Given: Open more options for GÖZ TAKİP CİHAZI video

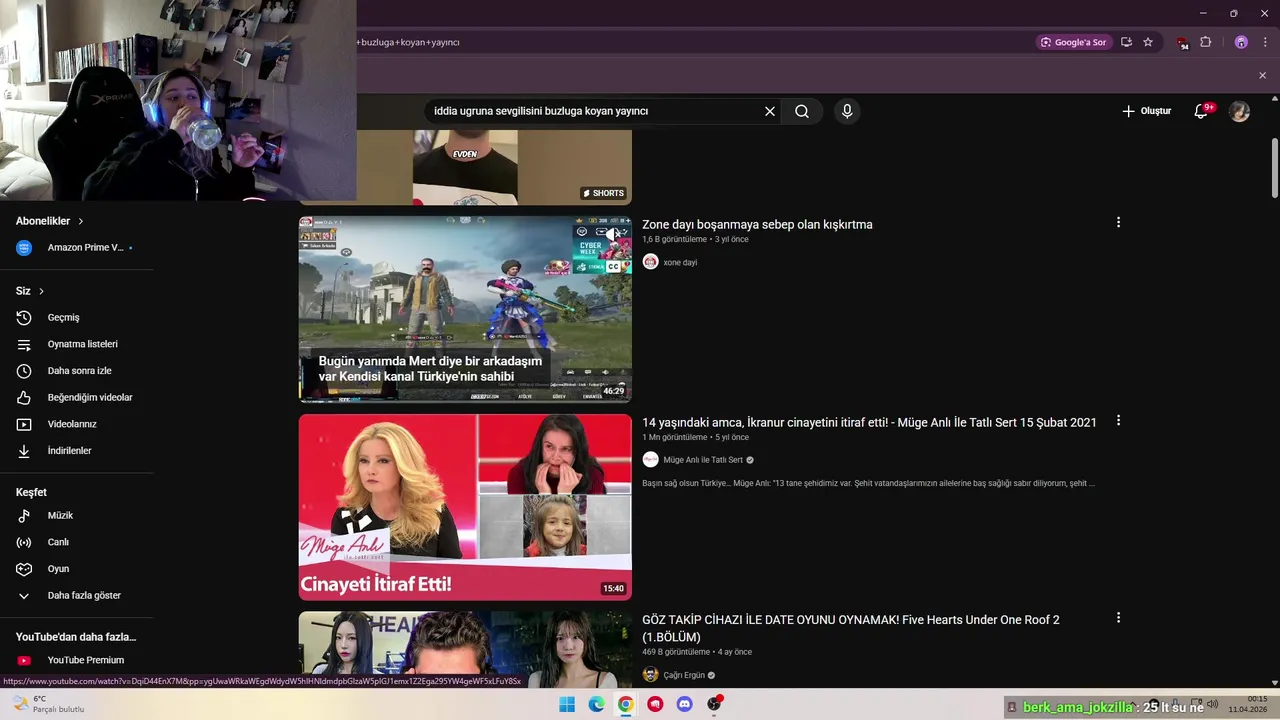Looking at the screenshot, I should [x=1118, y=618].
